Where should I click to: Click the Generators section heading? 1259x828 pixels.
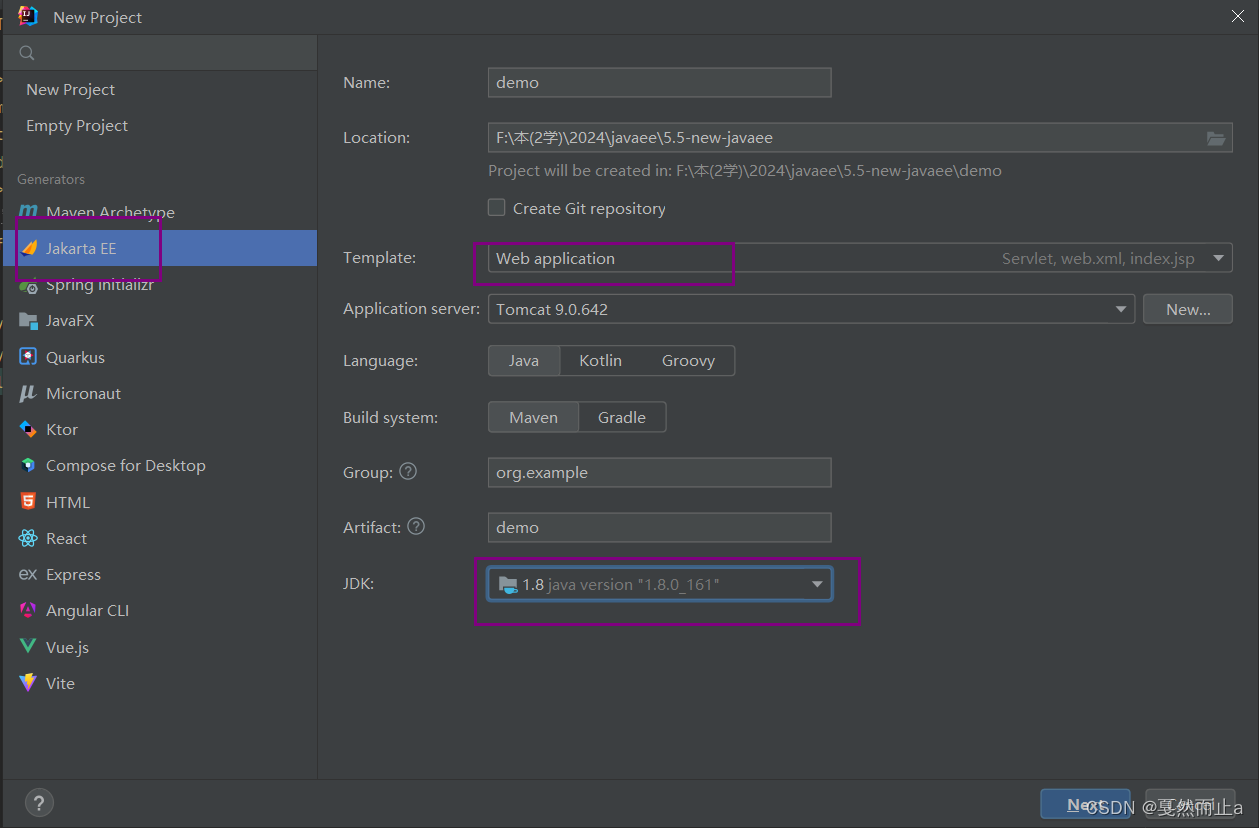(51, 179)
